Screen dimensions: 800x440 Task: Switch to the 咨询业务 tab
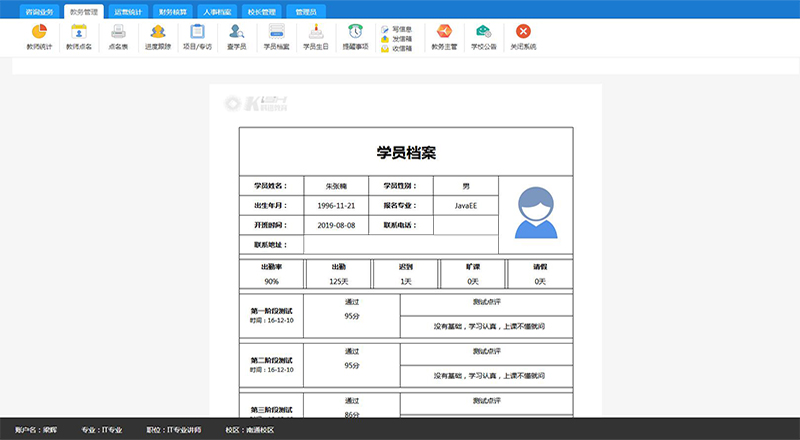(40, 12)
